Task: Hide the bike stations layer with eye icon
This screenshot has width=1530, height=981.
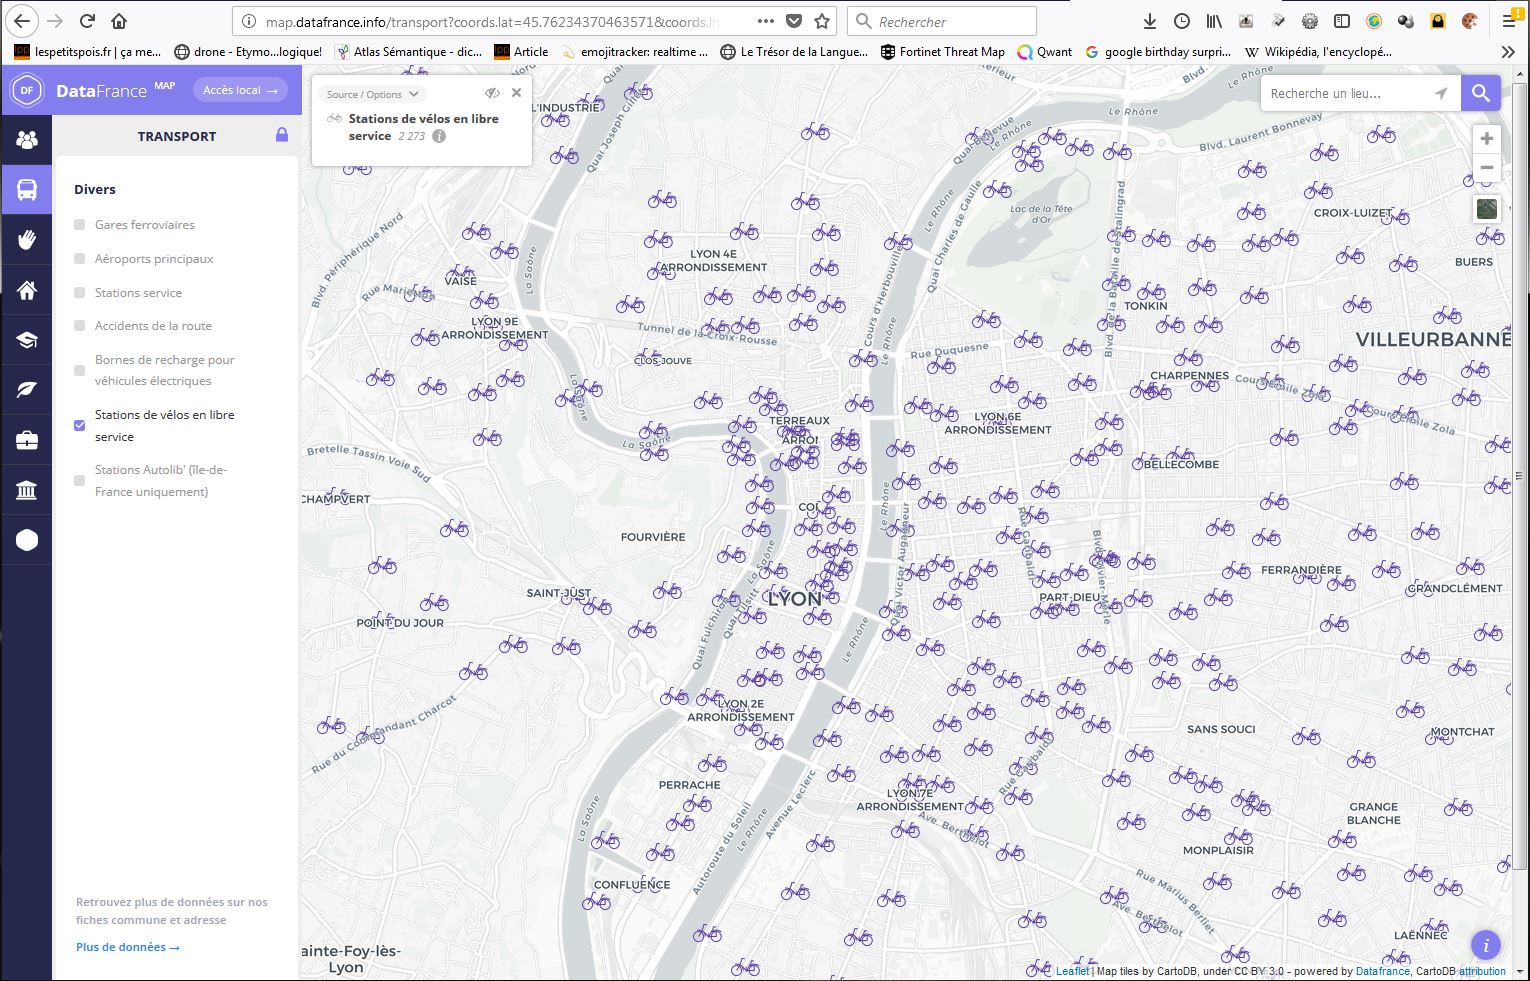Action: pos(492,93)
